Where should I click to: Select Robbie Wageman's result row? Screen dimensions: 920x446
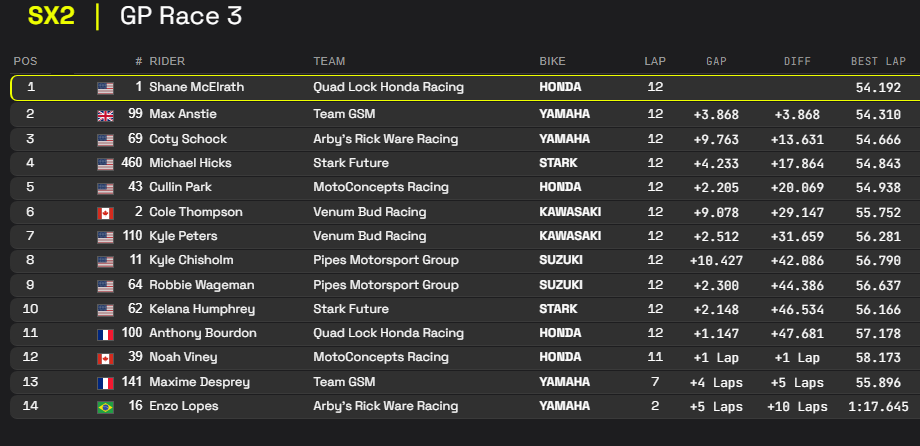point(460,285)
